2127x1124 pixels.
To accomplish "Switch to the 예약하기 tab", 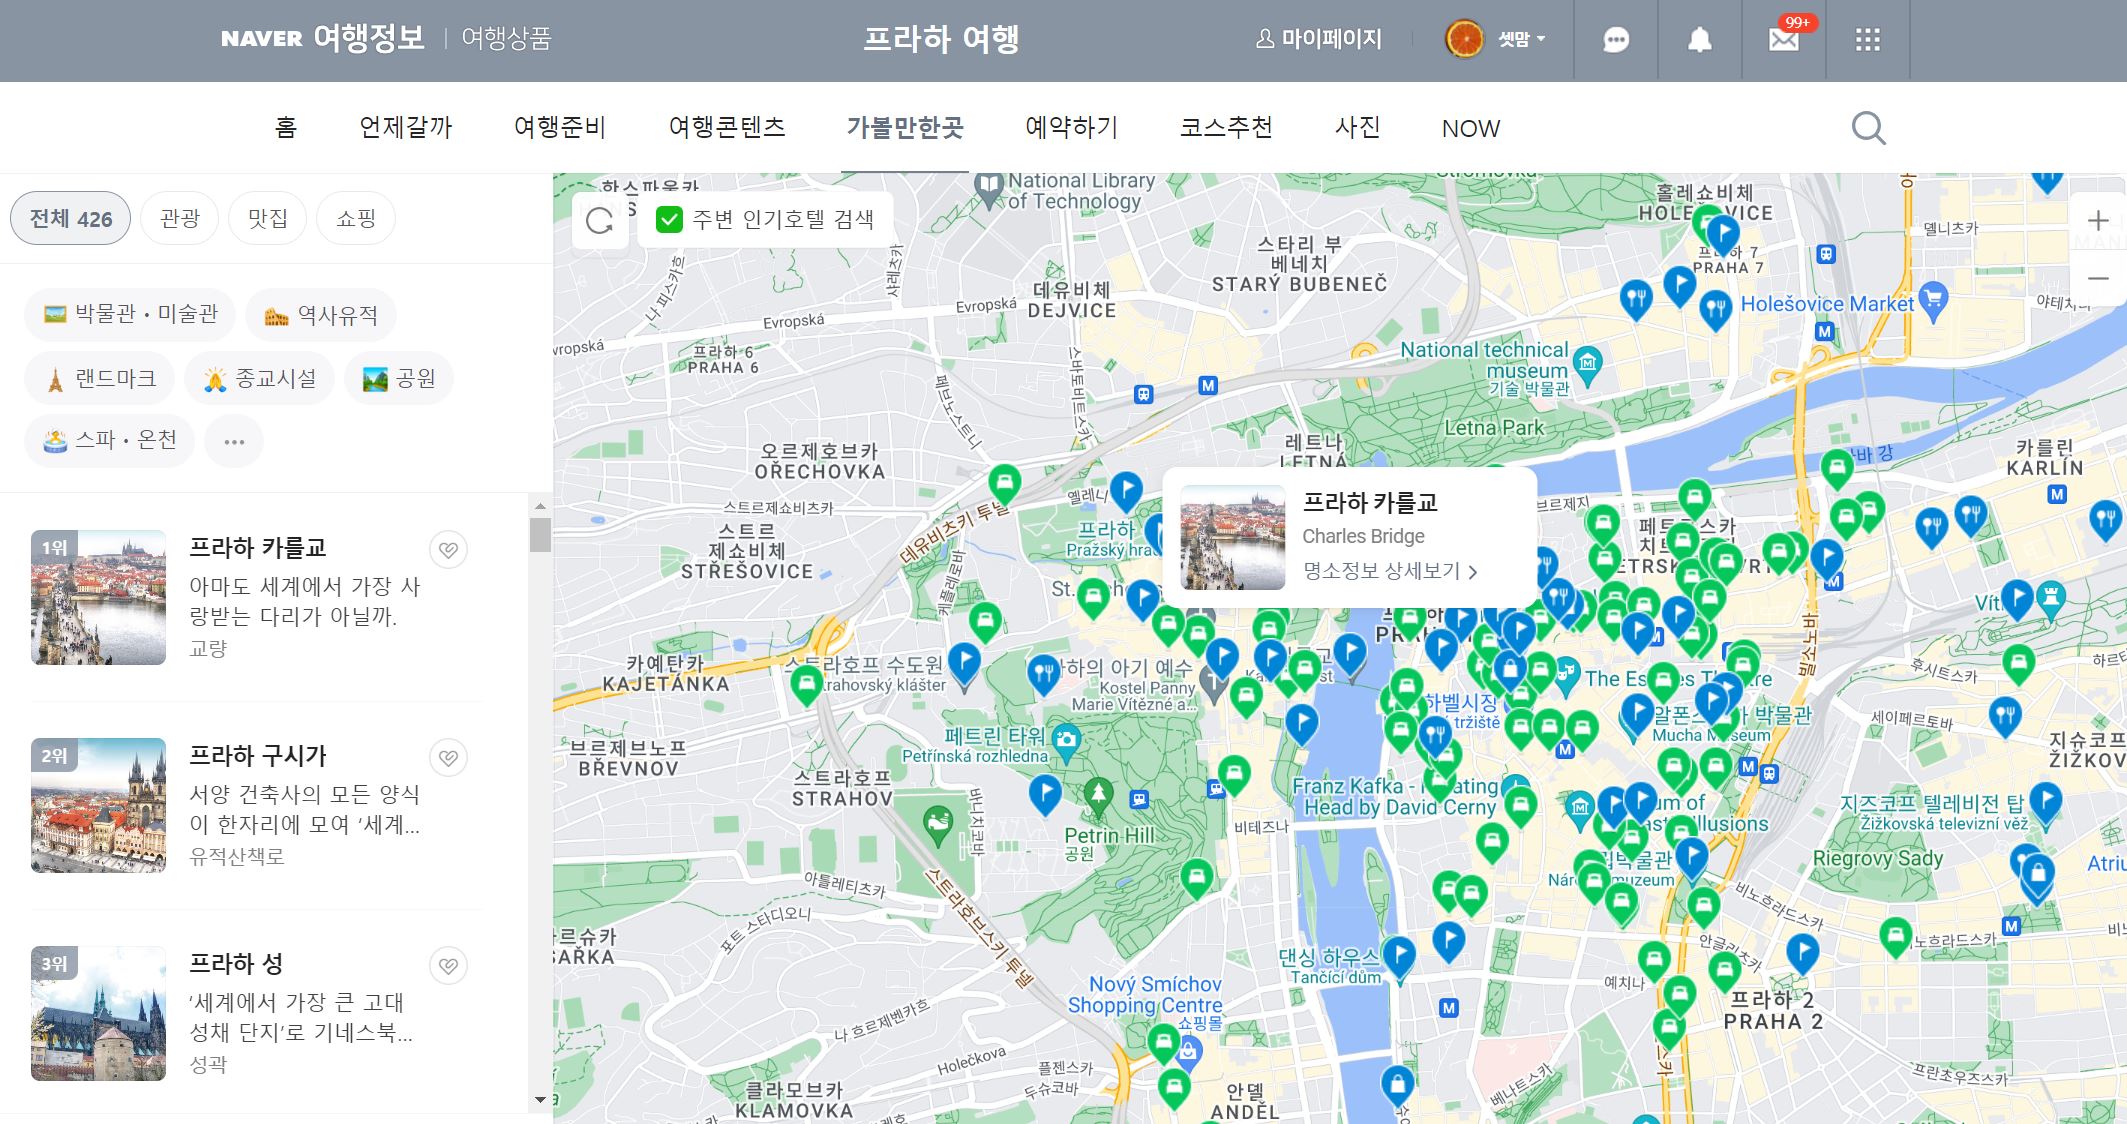I will pos(1071,128).
